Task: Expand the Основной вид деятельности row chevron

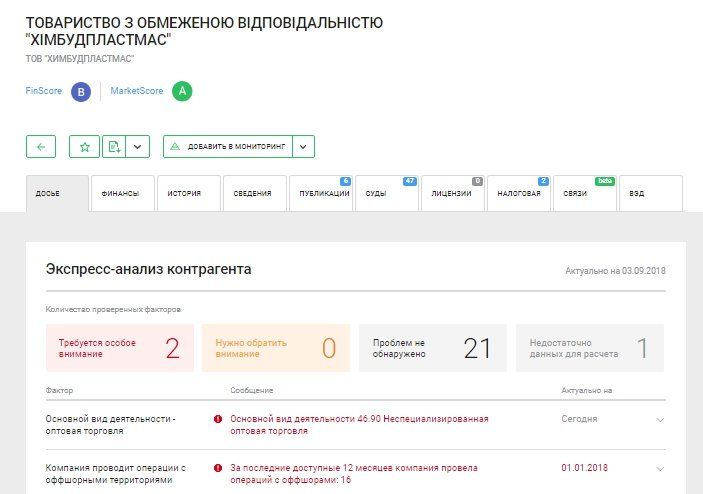Action: click(660, 420)
